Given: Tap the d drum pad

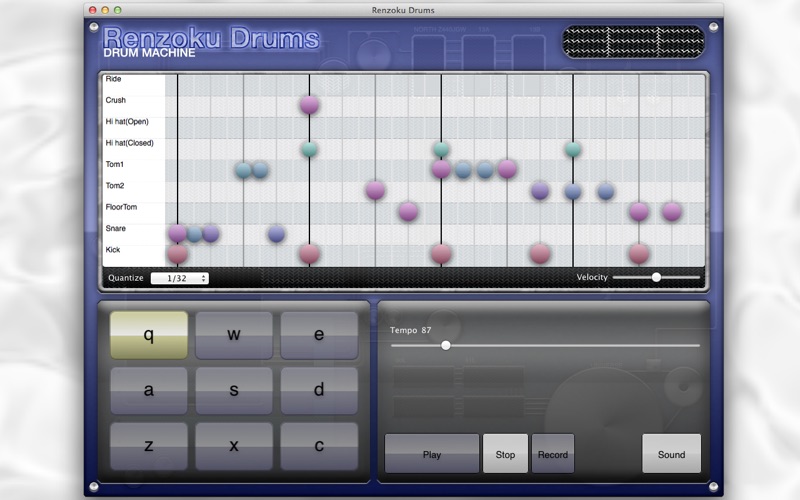Looking at the screenshot, I should coord(319,390).
